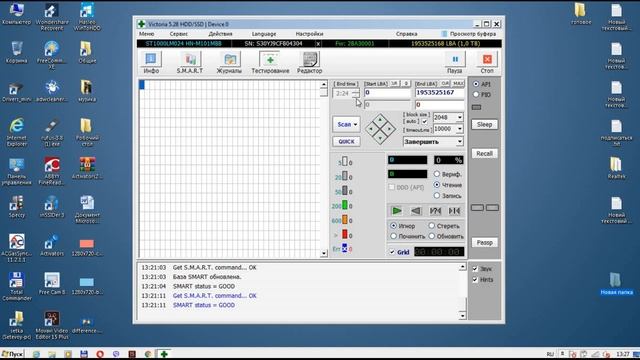Open the Завершить action dropdown
Viewport: 640px width, 360px height.
click(x=460, y=142)
